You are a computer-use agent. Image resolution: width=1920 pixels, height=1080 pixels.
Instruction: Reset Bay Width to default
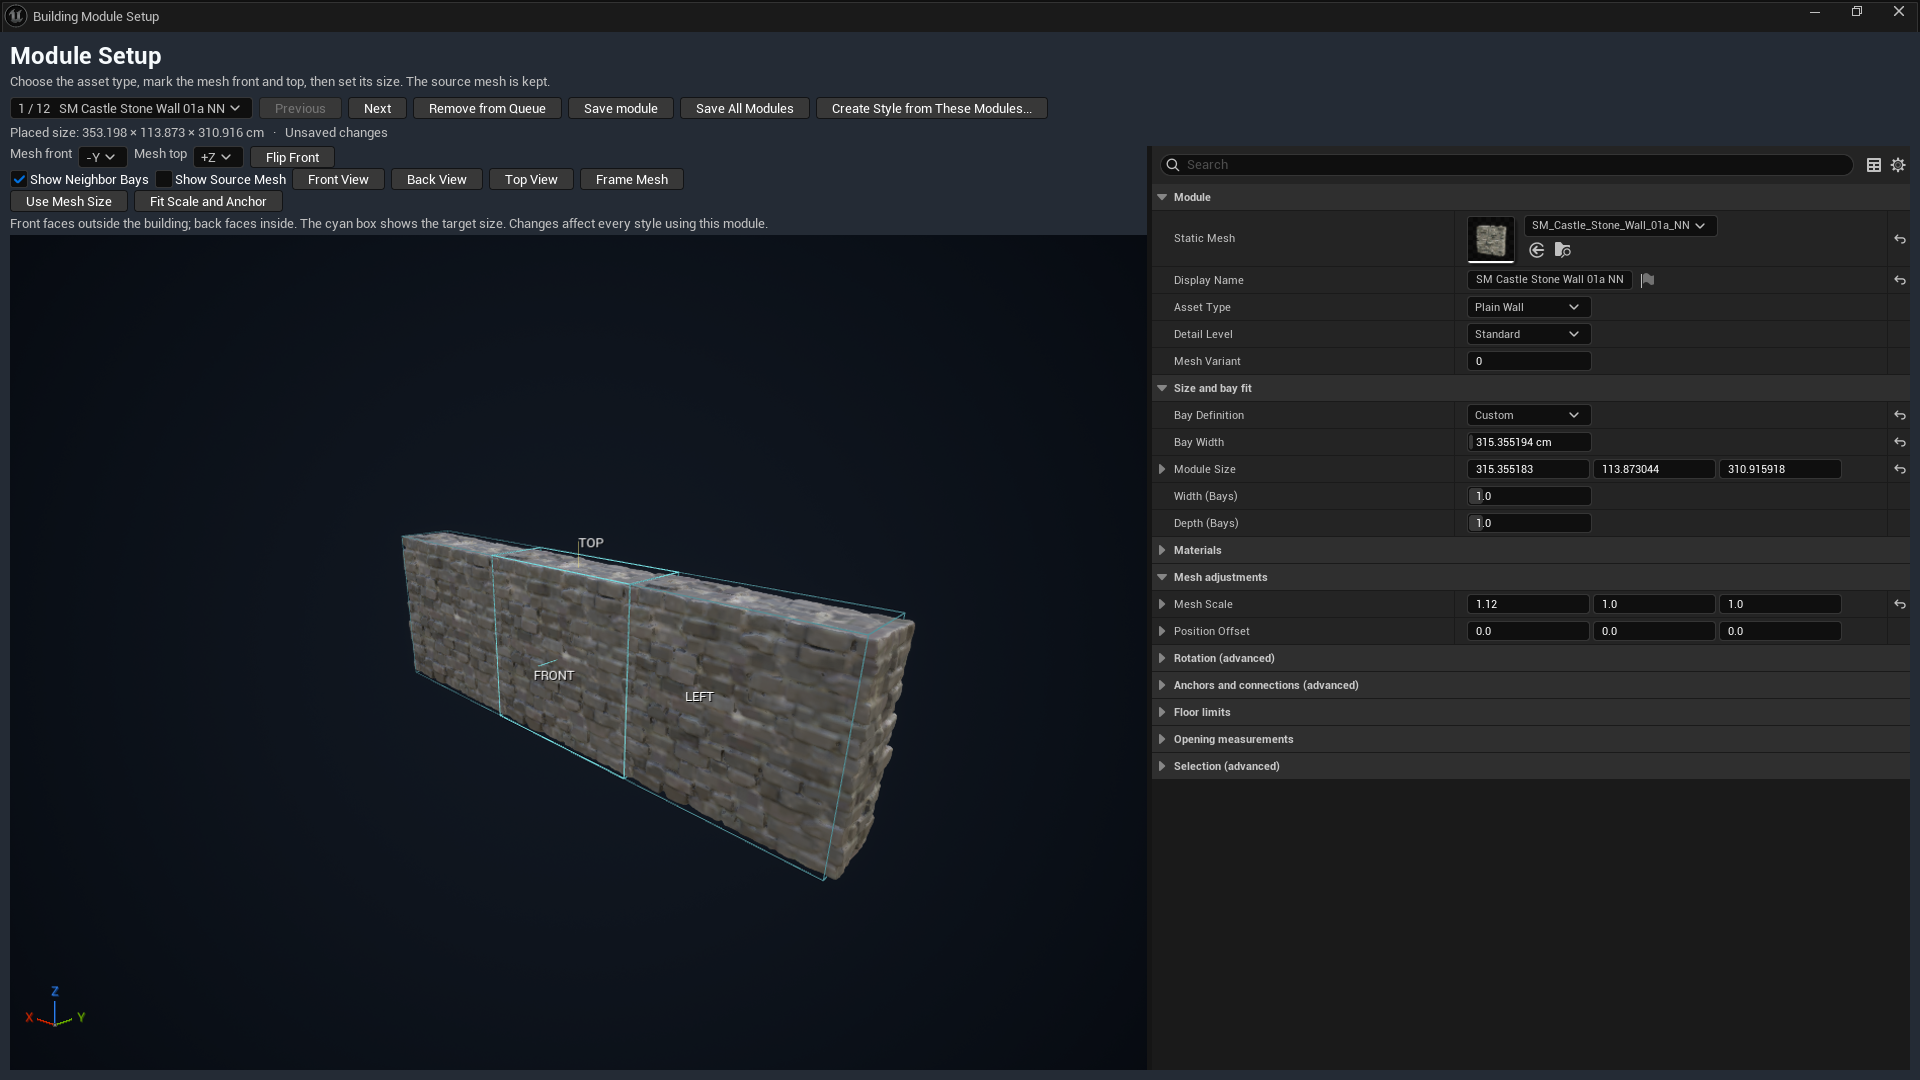click(1899, 442)
